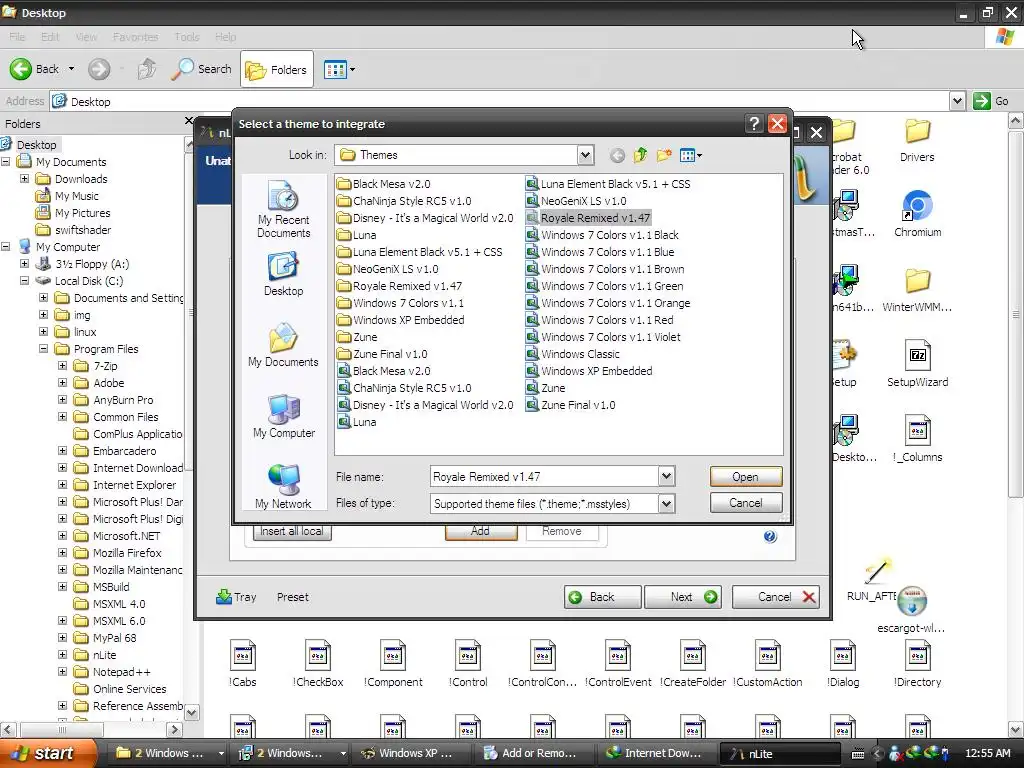Screen dimensions: 1024x768
Task: Click the Next button in nLite
Action: pos(682,597)
